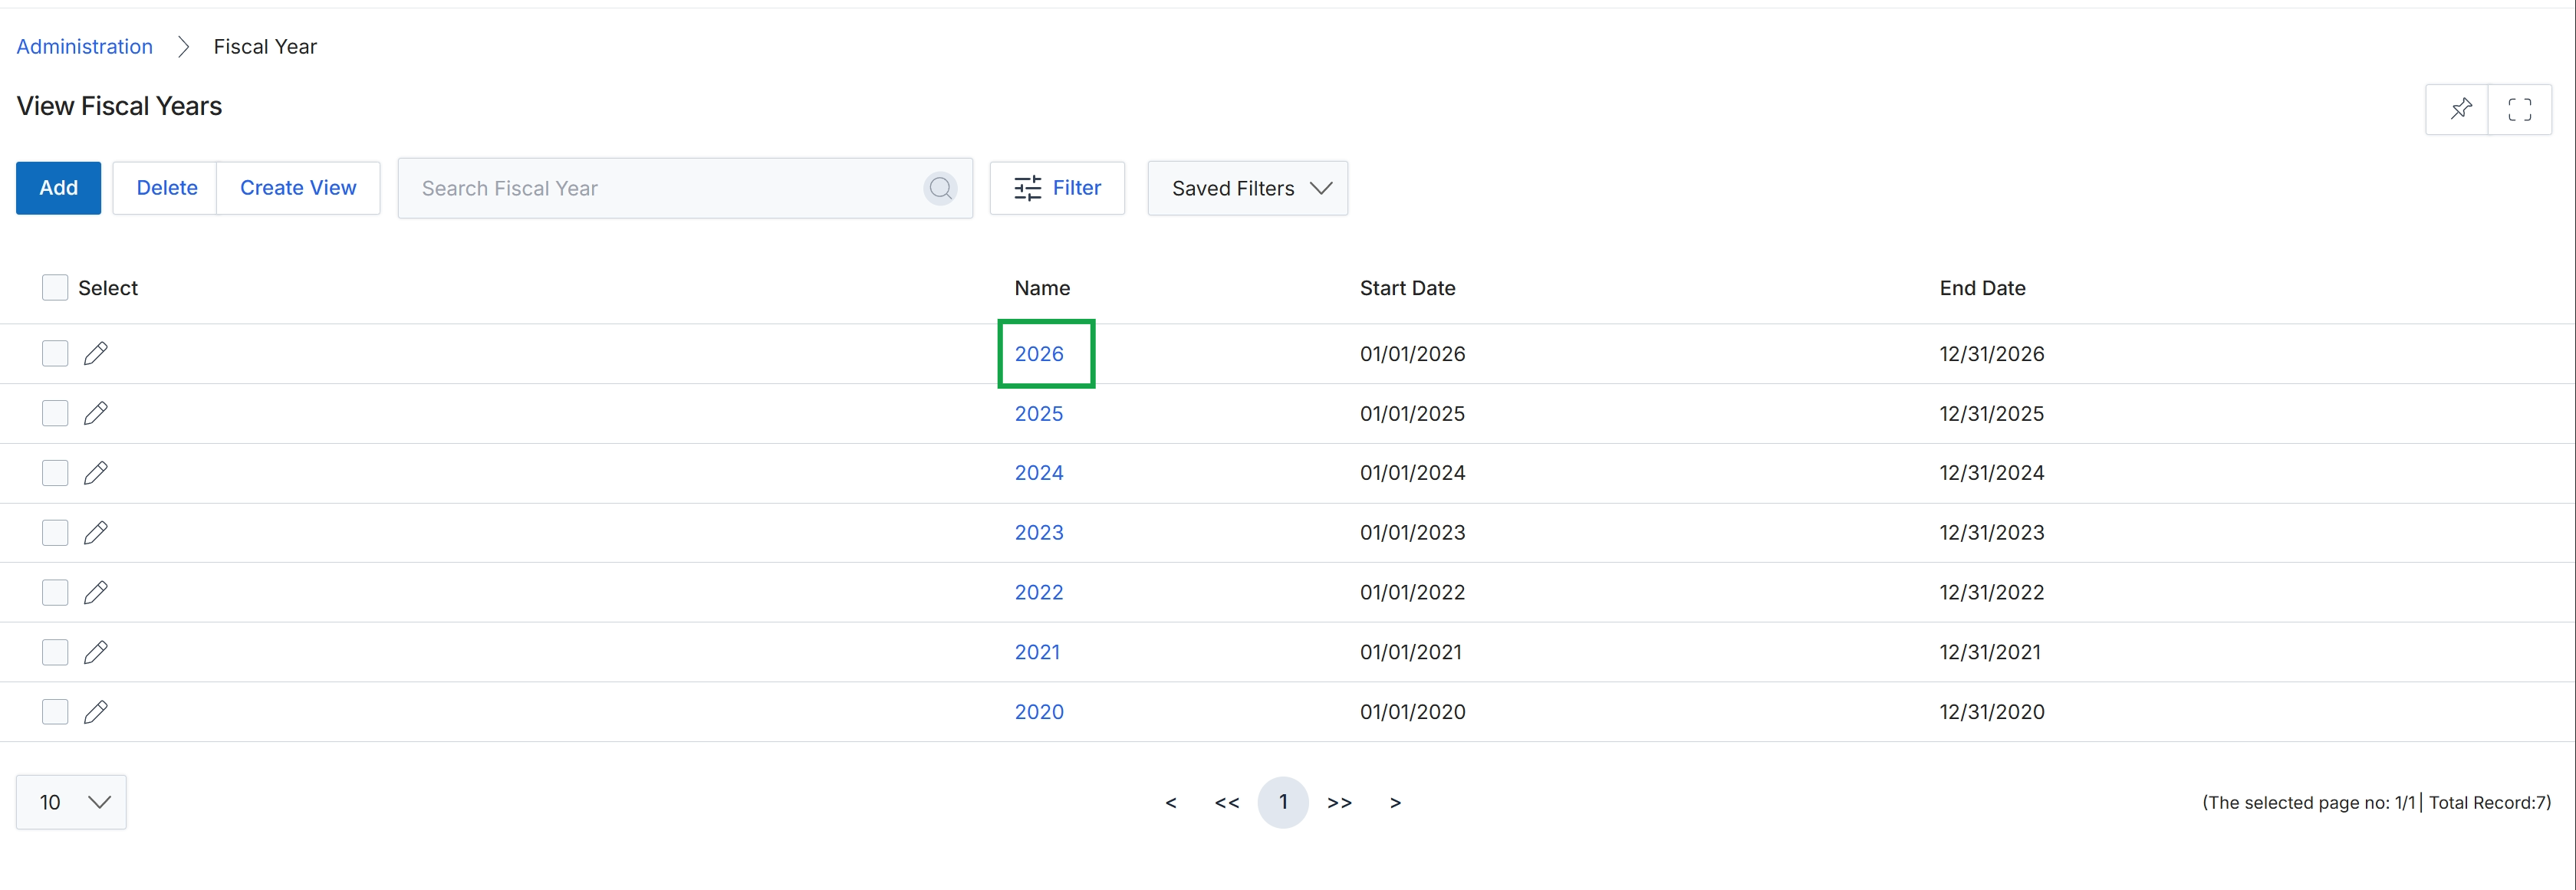Check the Select all header checkbox

tap(55, 288)
